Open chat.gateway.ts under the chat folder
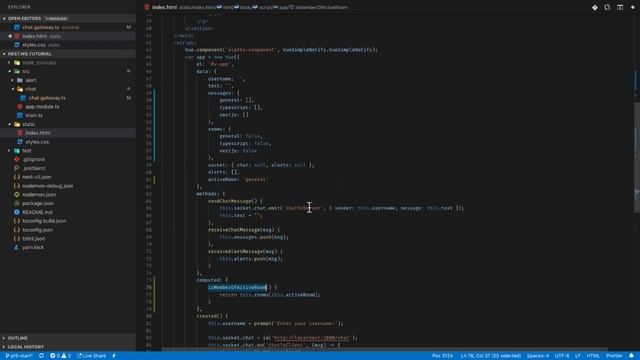 coord(47,98)
